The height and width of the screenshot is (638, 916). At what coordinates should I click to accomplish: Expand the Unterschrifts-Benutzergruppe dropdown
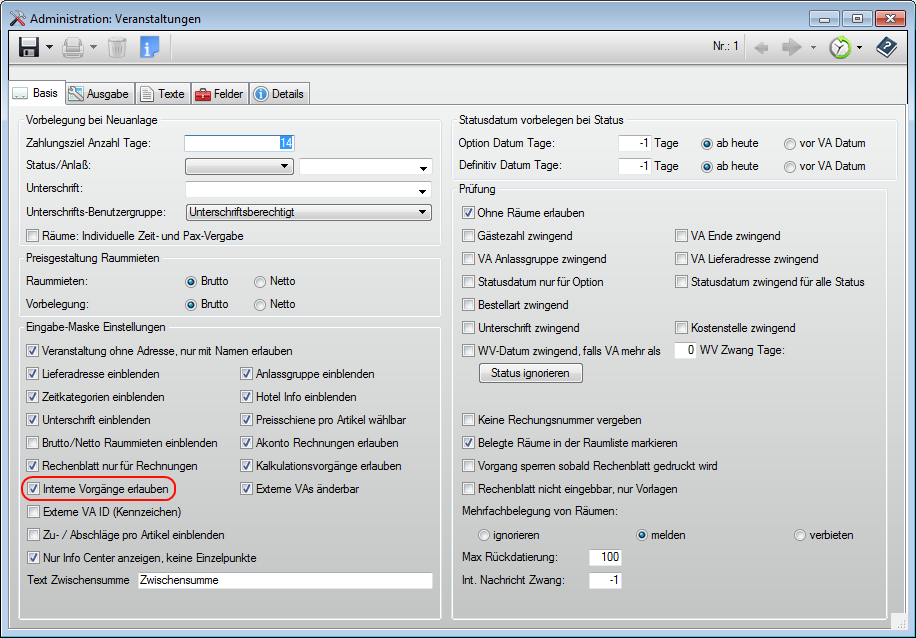(423, 212)
